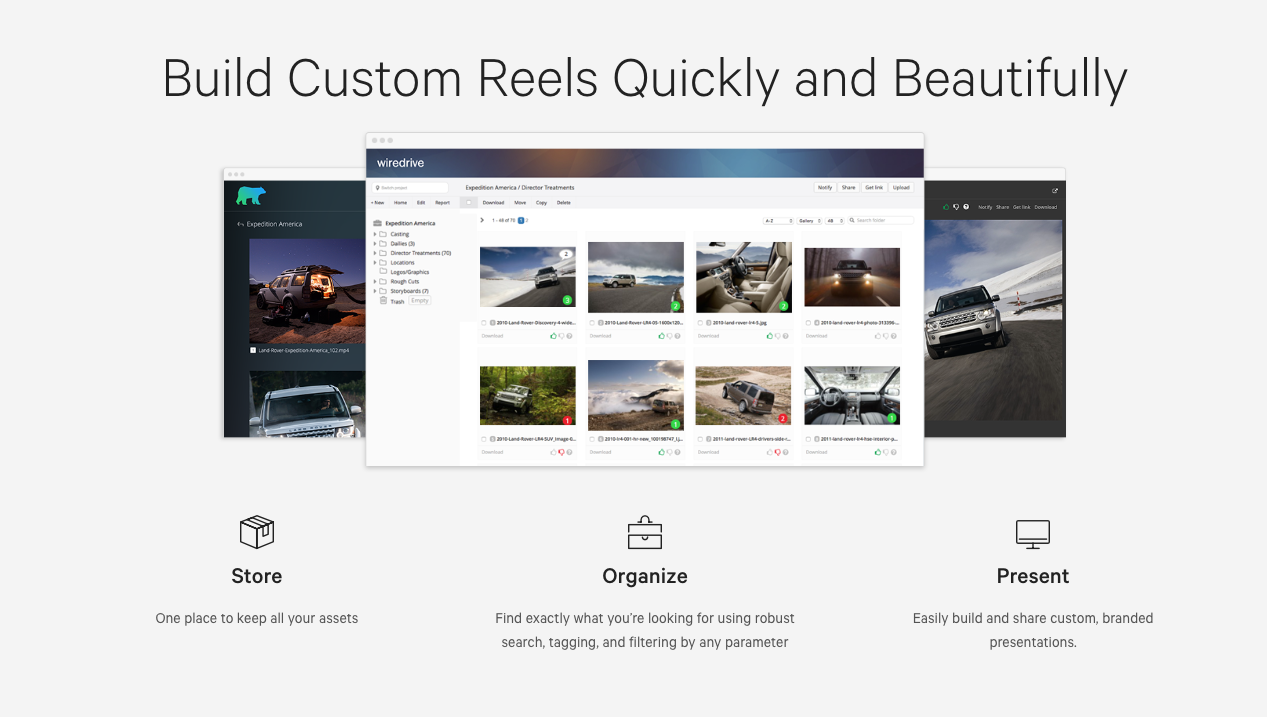Click the thumbs-down icon on 2010-Land-Rover-LR4-SUV image

point(561,451)
